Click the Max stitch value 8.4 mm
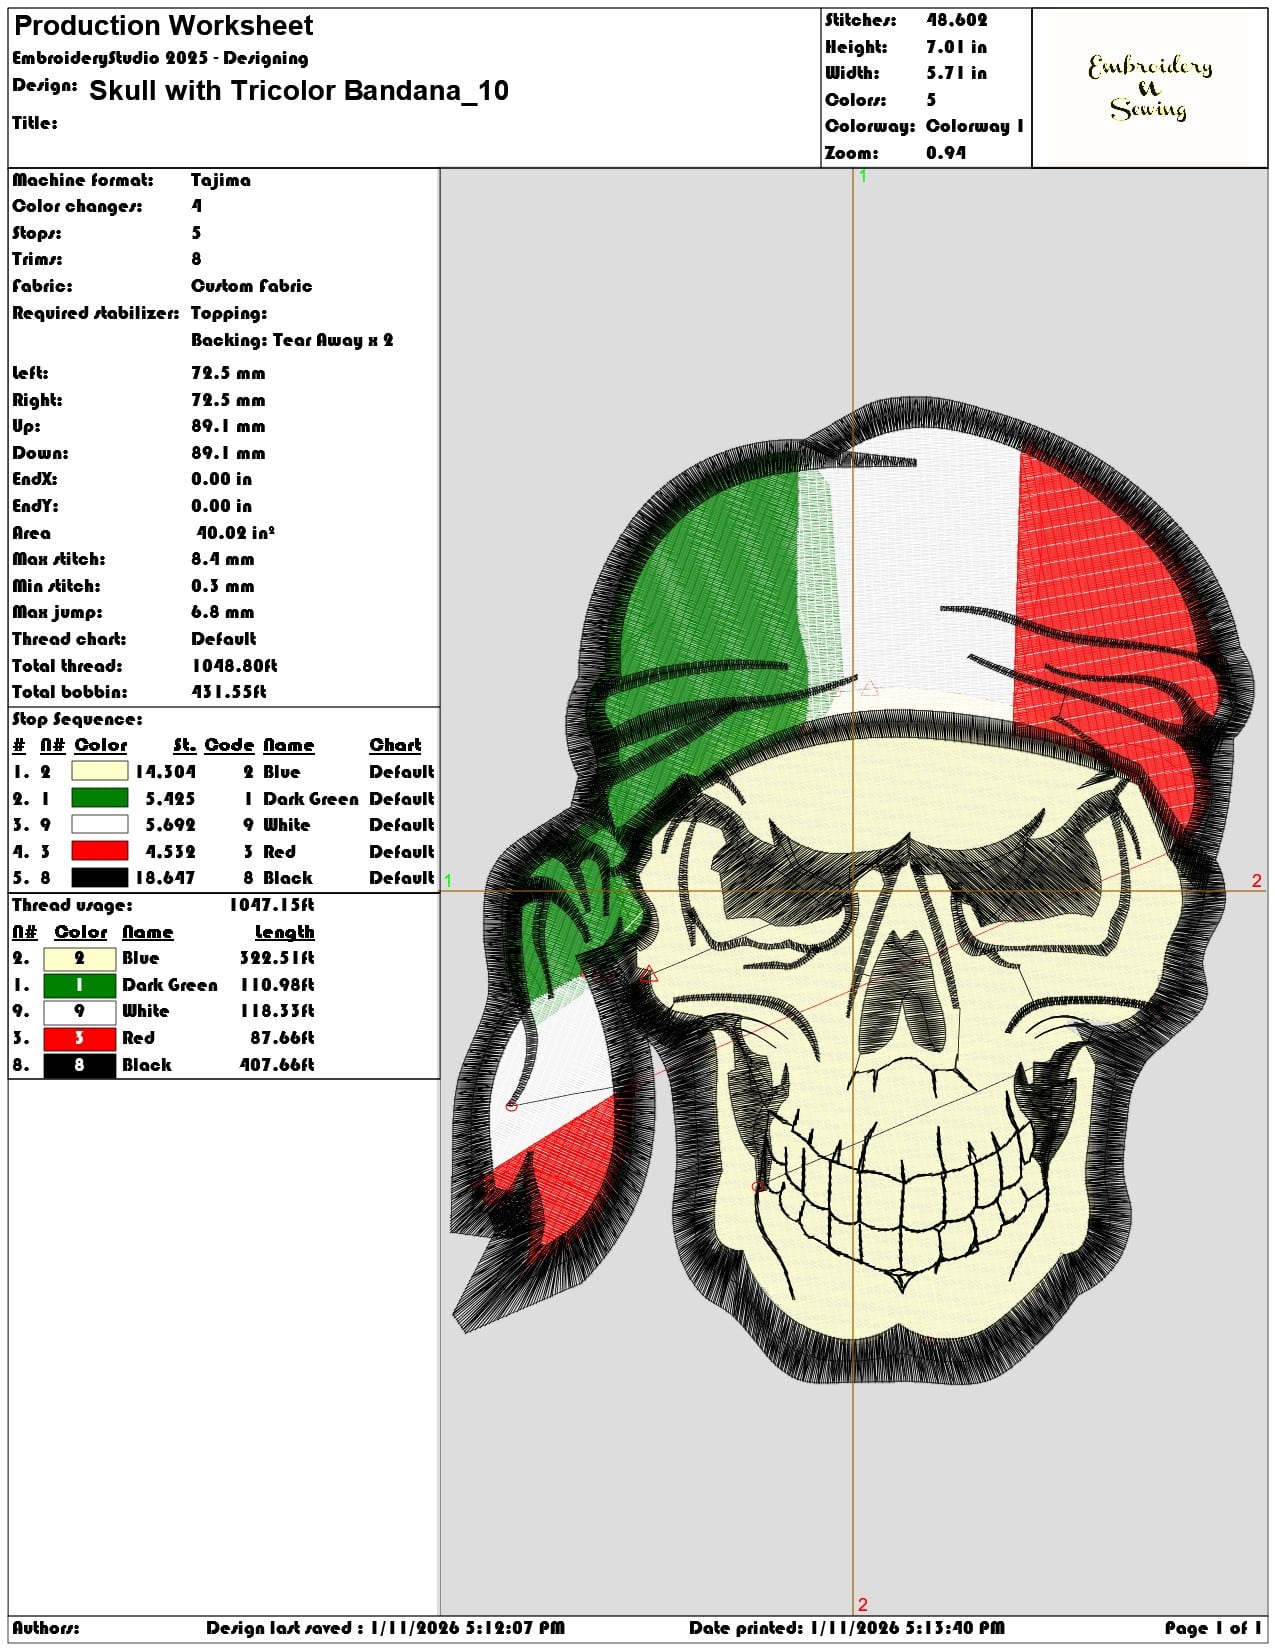This screenshot has width=1275, height=1650. [x=222, y=559]
